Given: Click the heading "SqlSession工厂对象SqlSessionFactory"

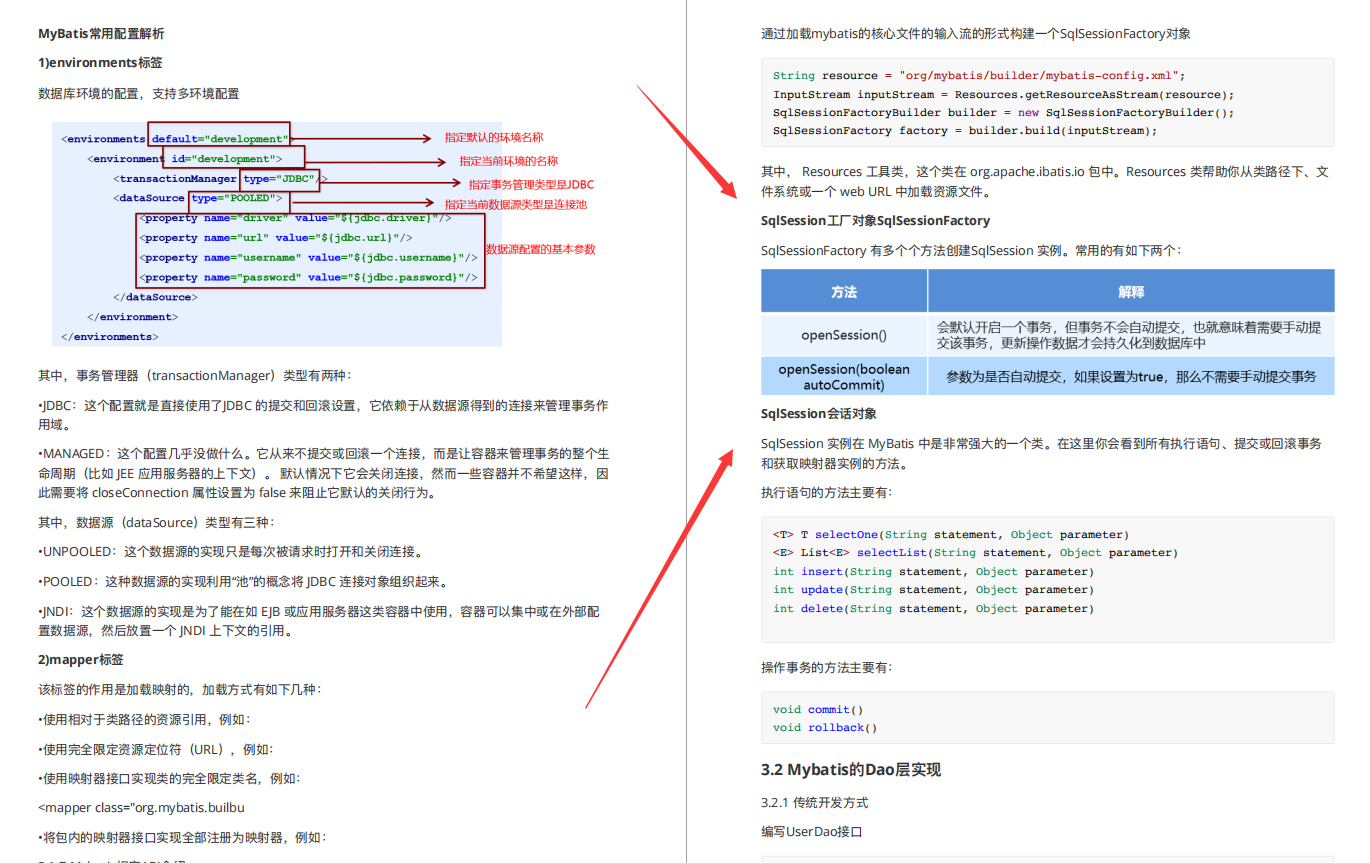Looking at the screenshot, I should tap(875, 220).
